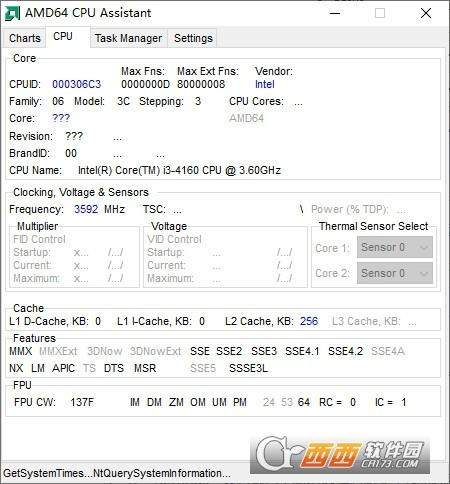Image resolution: width=450 pixels, height=484 pixels.
Task: Click the L2 Cache value 256
Action: click(309, 321)
